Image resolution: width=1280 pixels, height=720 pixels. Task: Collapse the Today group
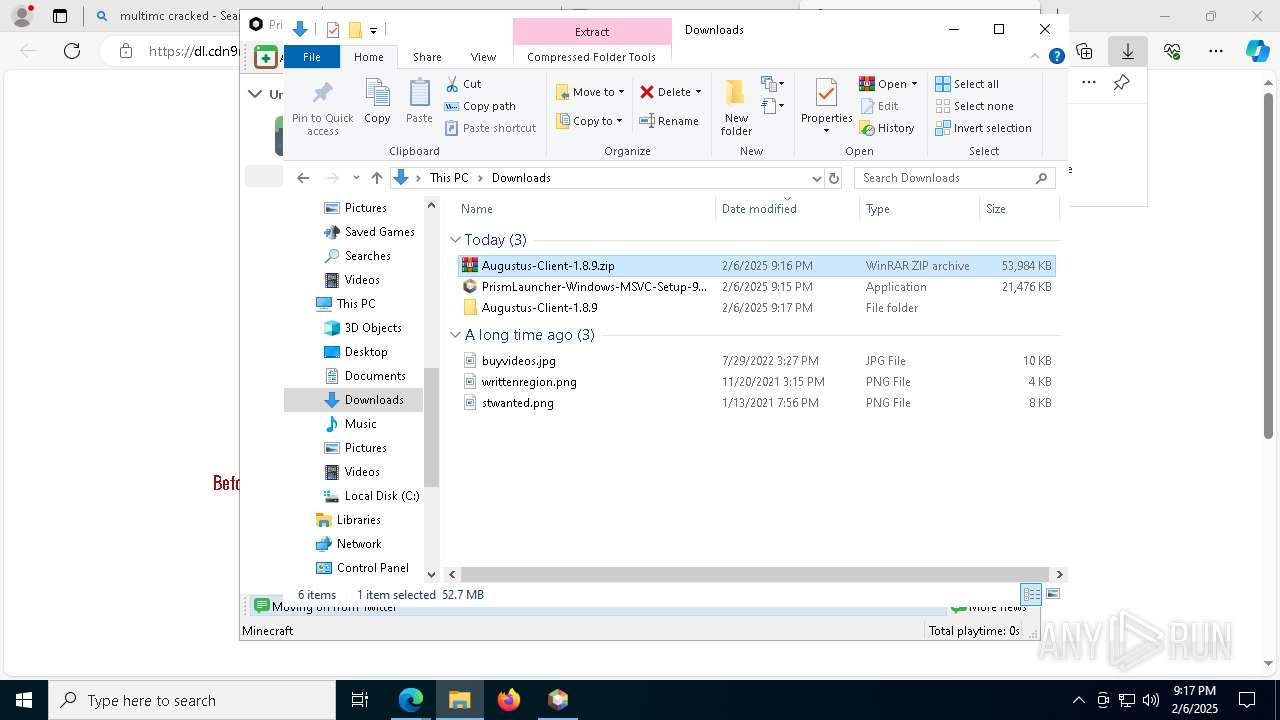pyautogui.click(x=455, y=240)
